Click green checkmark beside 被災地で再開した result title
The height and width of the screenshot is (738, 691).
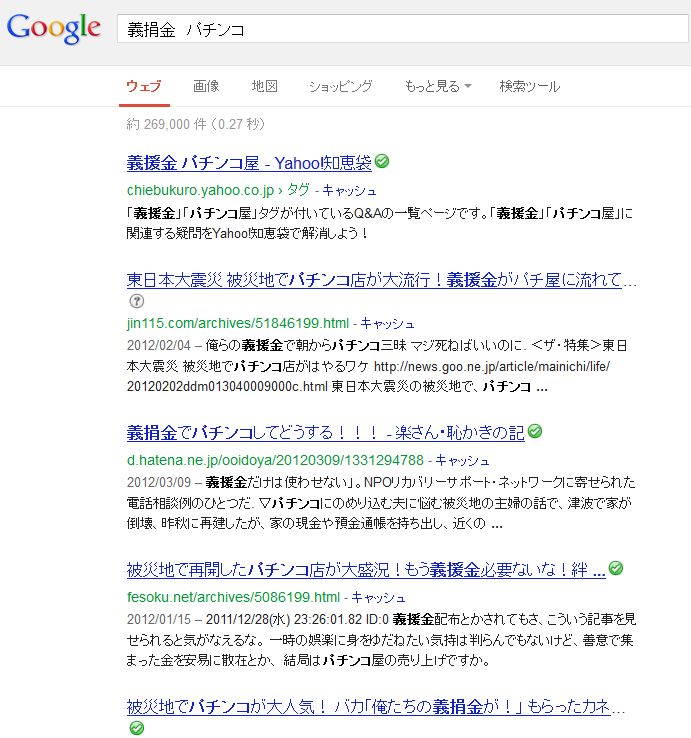coord(616,568)
